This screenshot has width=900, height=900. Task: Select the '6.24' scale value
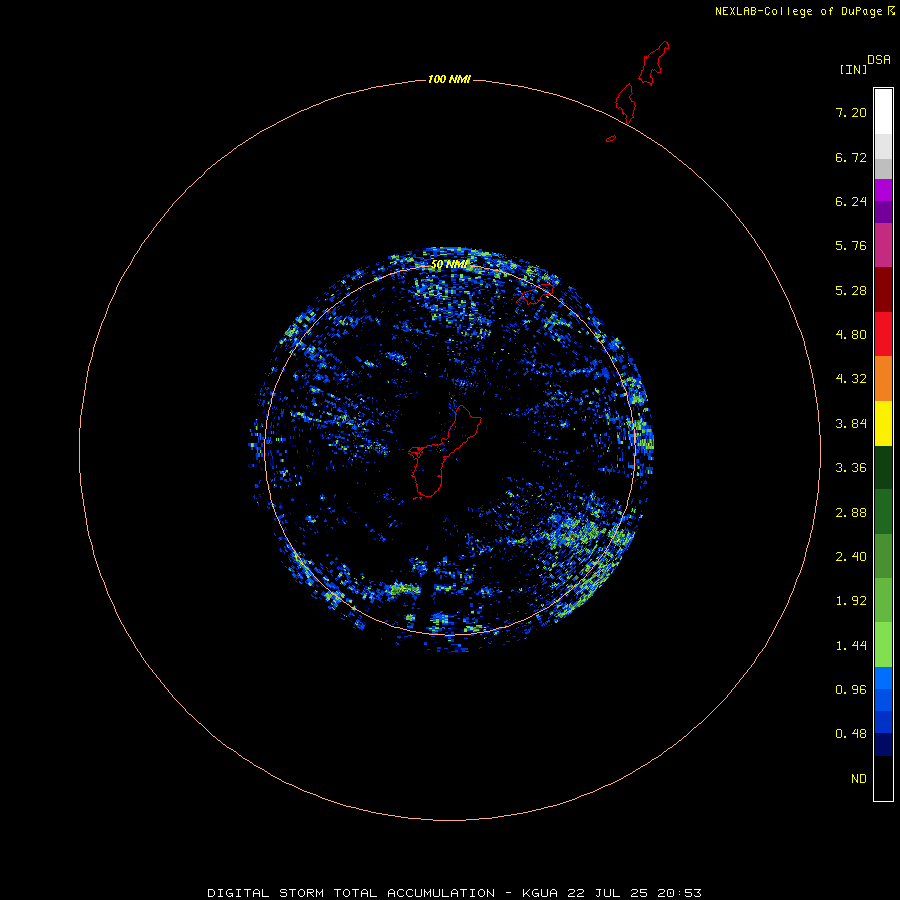[x=851, y=201]
